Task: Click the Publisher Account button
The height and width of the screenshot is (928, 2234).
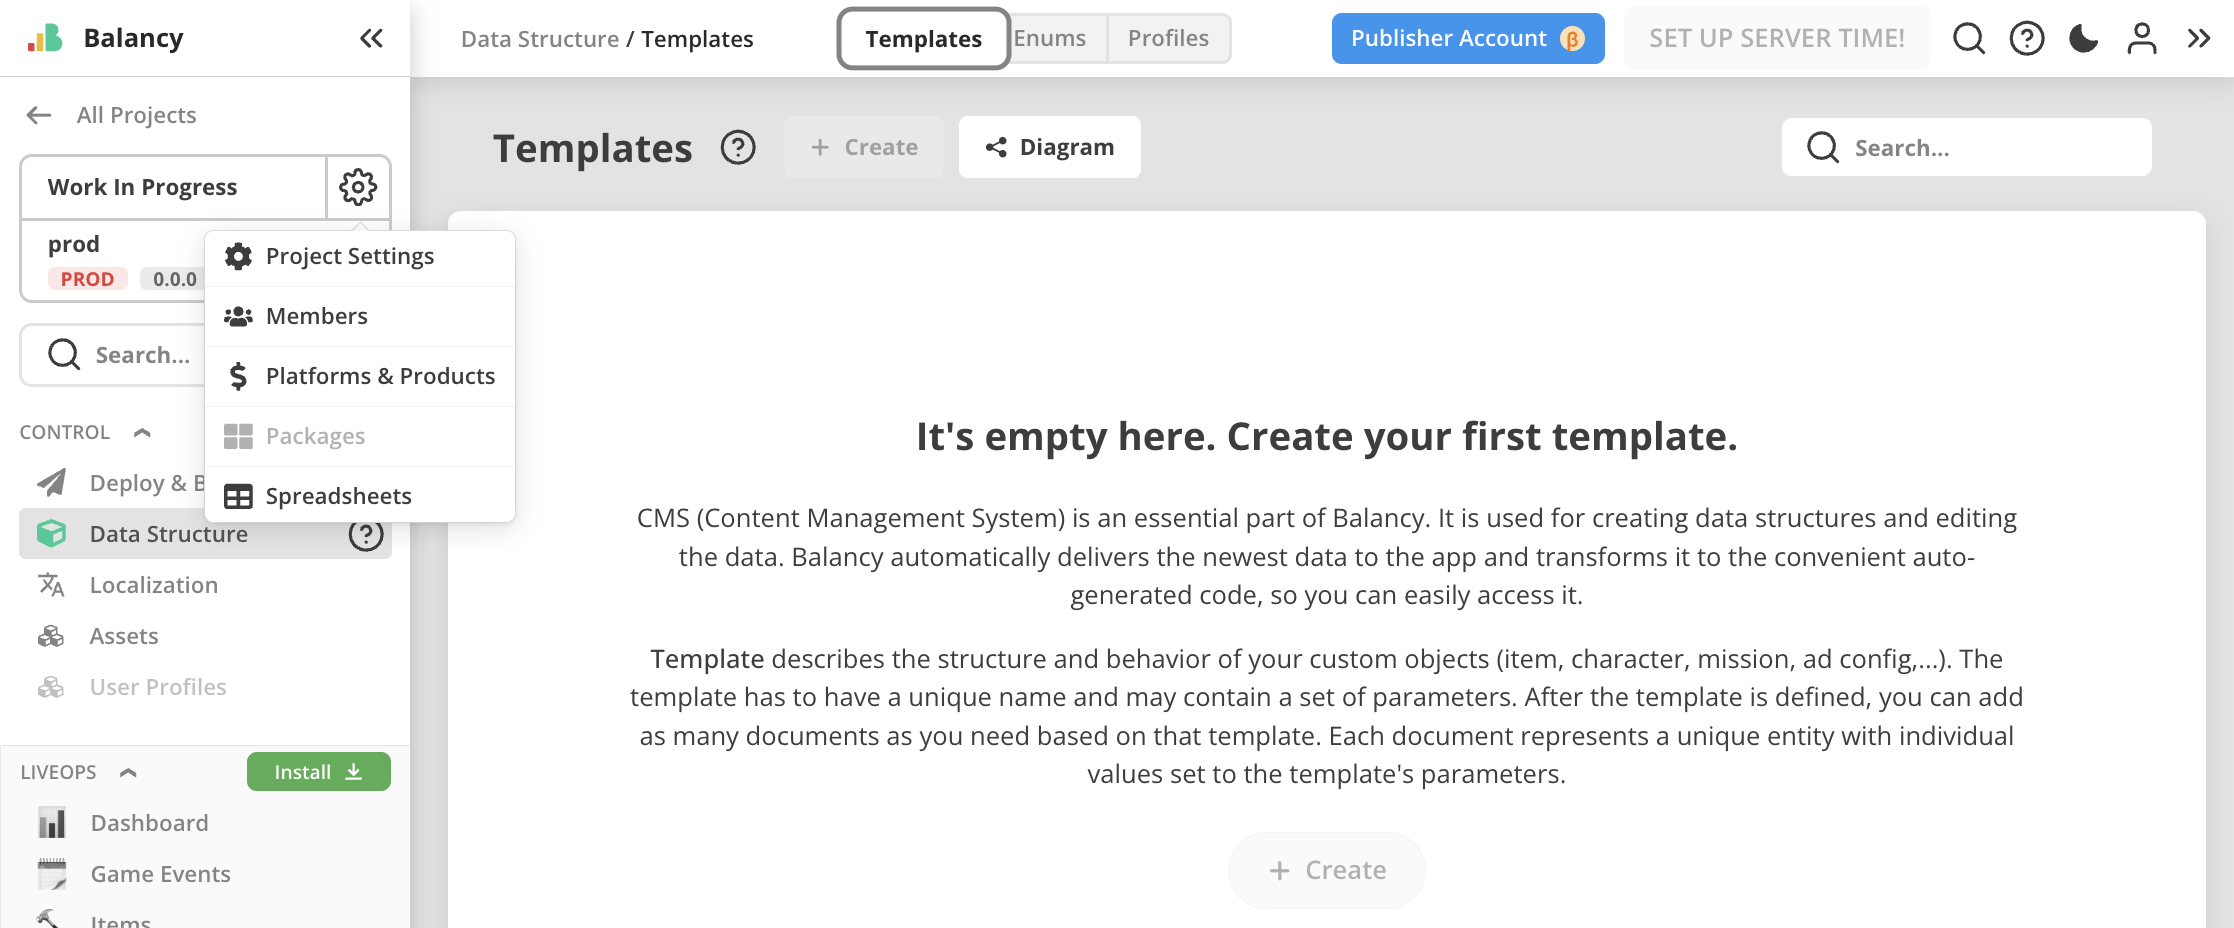Action: pos(1467,39)
